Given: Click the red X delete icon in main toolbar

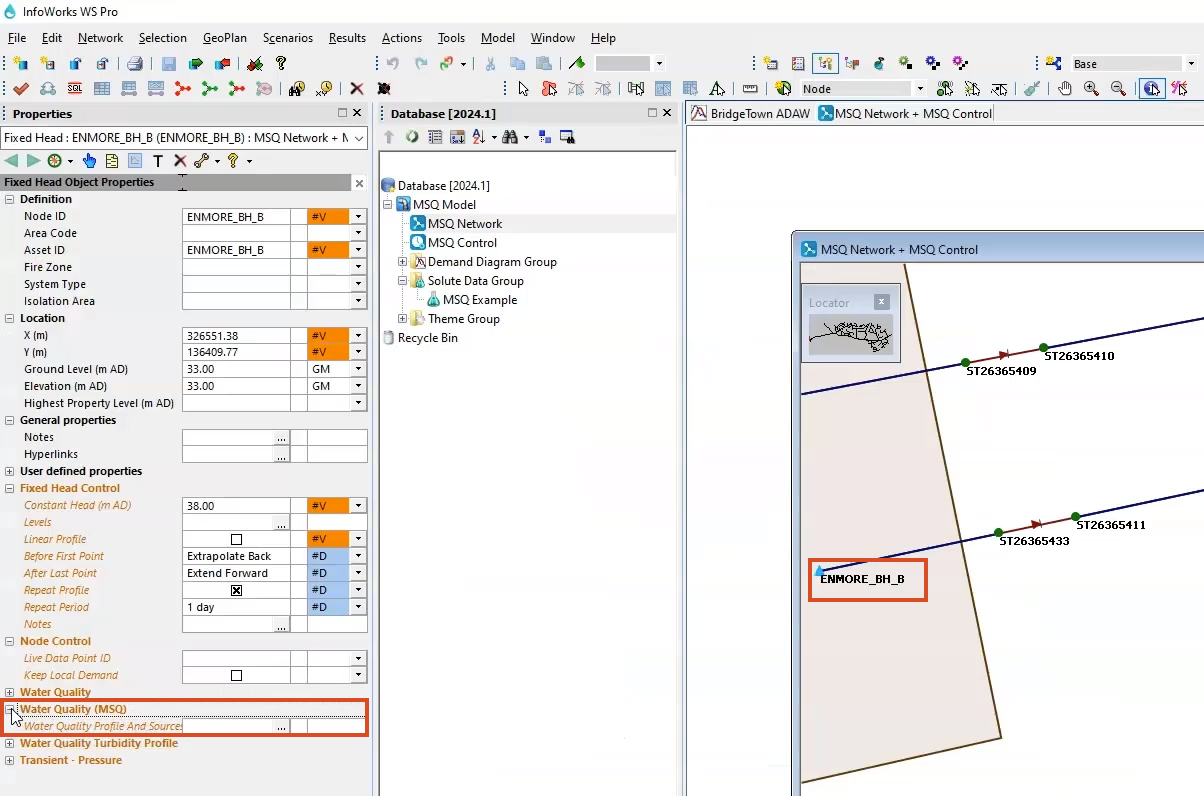Looking at the screenshot, I should point(356,89).
